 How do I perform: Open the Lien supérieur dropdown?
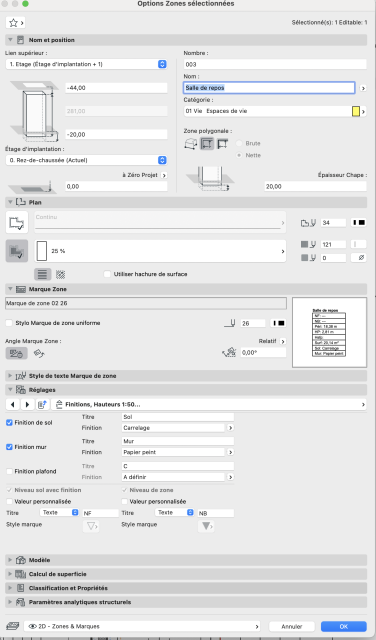click(86, 64)
